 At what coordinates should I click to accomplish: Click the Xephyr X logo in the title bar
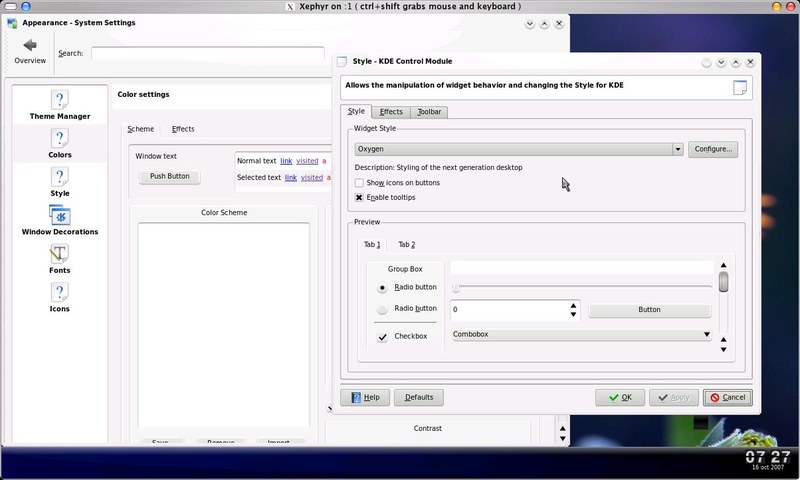[290, 7]
